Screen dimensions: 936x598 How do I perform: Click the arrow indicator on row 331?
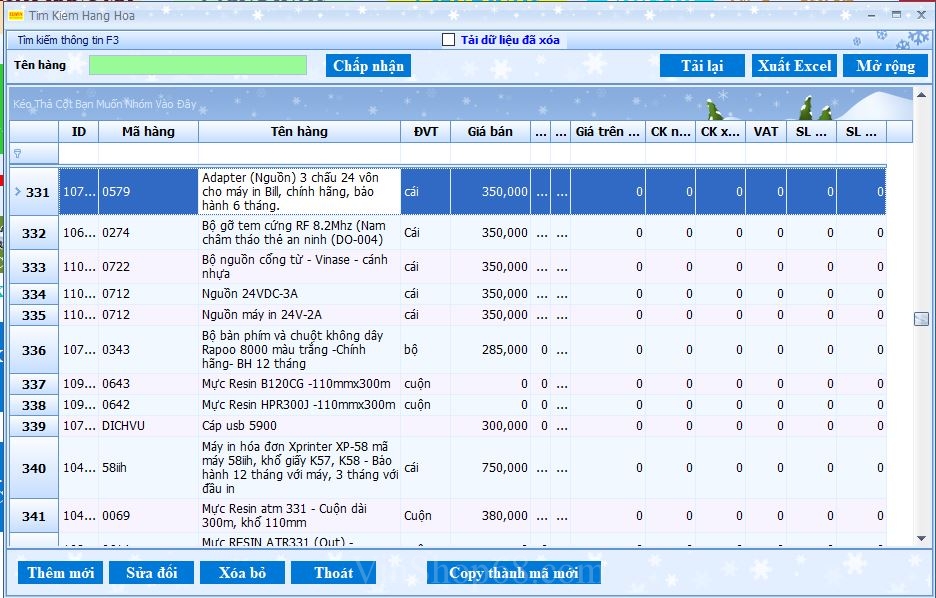pyautogui.click(x=17, y=192)
